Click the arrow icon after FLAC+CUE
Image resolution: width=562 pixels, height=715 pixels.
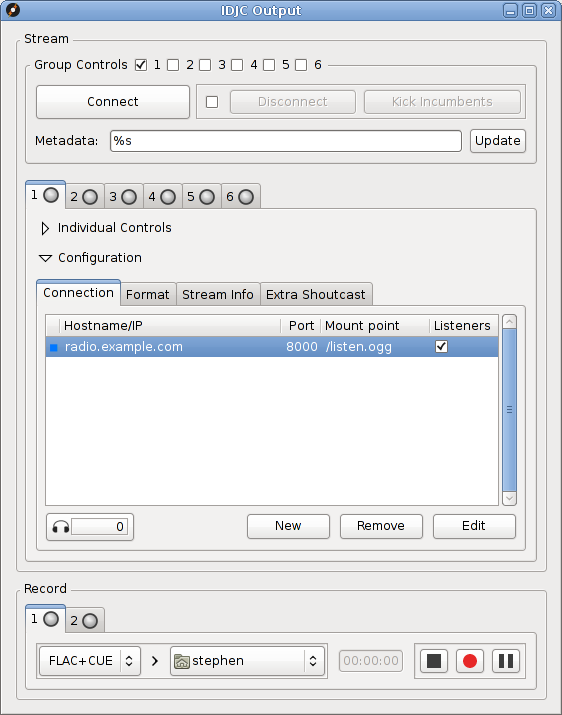coord(155,661)
